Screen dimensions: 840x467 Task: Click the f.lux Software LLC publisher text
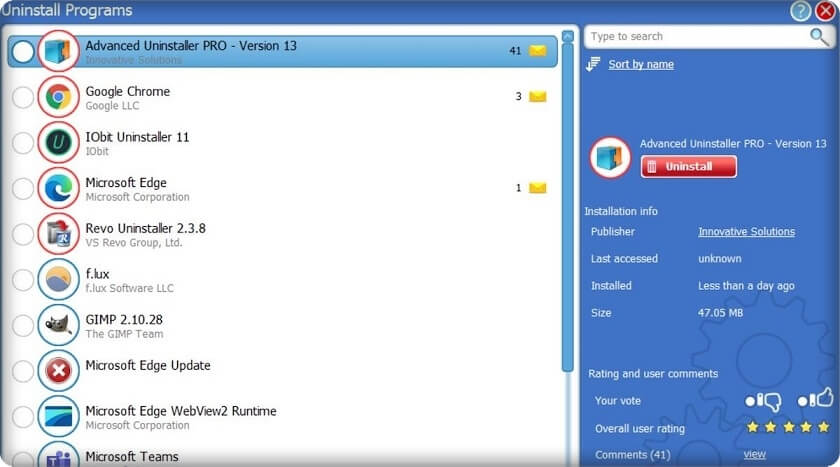tap(129, 288)
